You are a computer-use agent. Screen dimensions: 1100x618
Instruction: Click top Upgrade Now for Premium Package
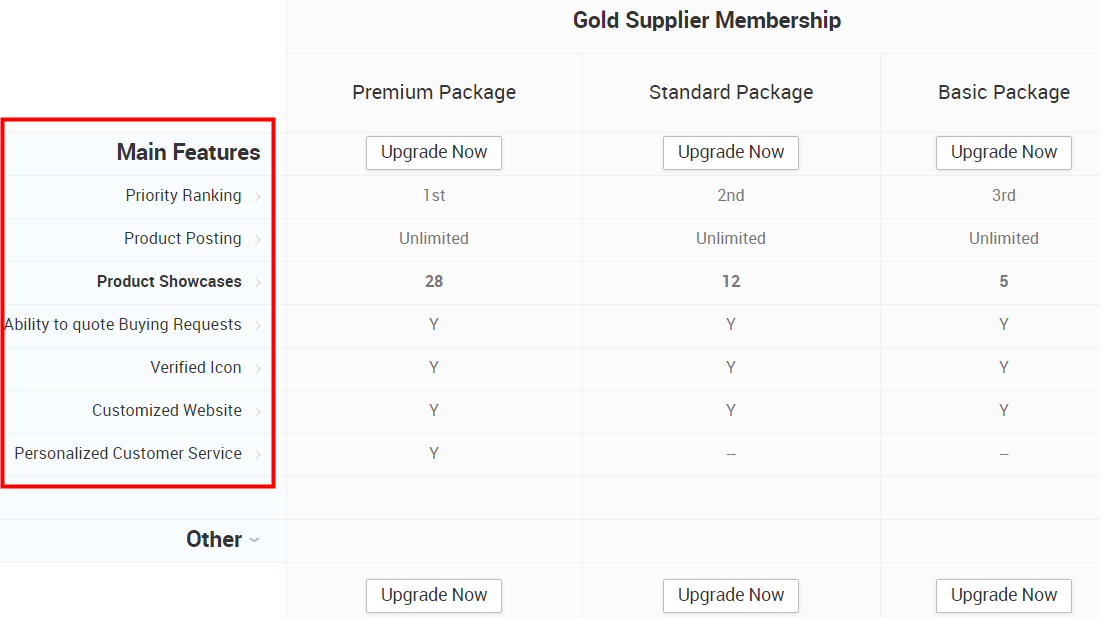point(434,152)
